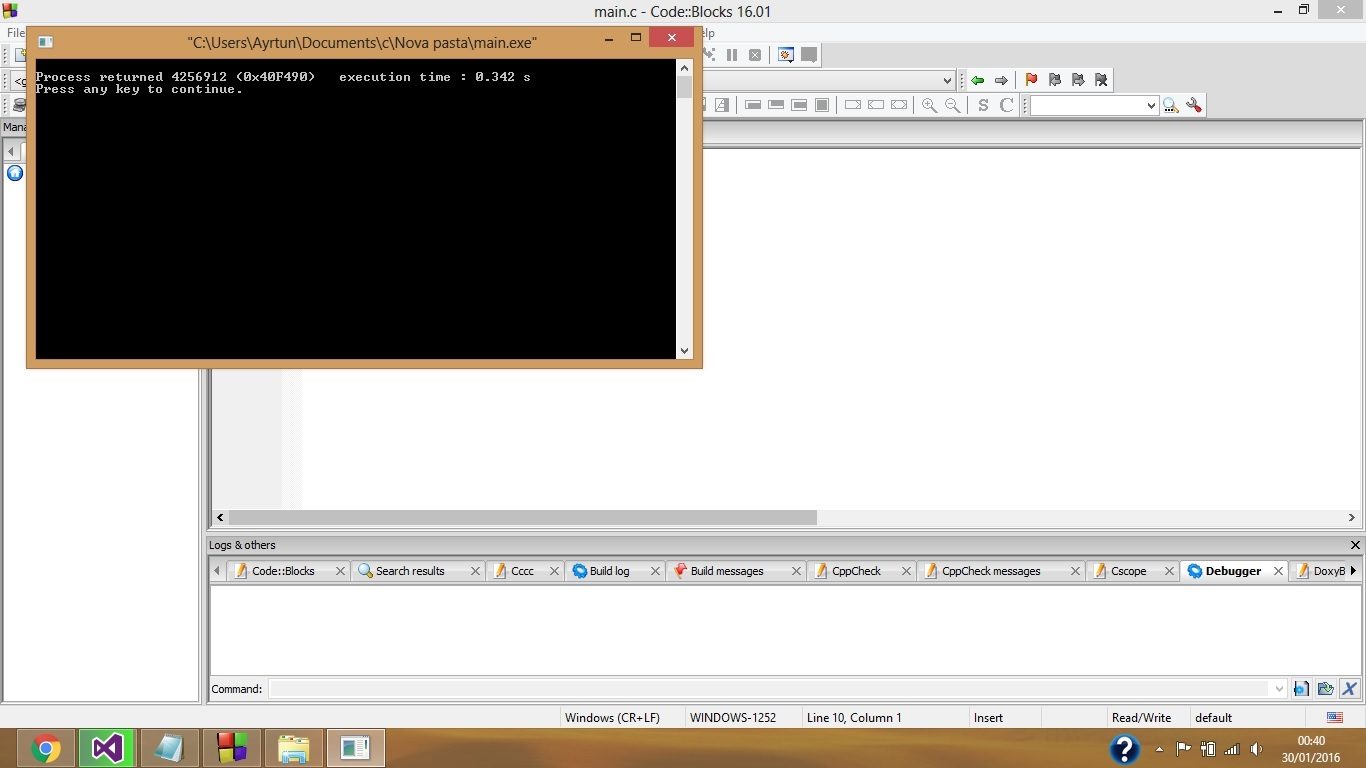Open the toolbar search text dropdown
Viewport: 1366px width, 768px height.
tap(1151, 105)
